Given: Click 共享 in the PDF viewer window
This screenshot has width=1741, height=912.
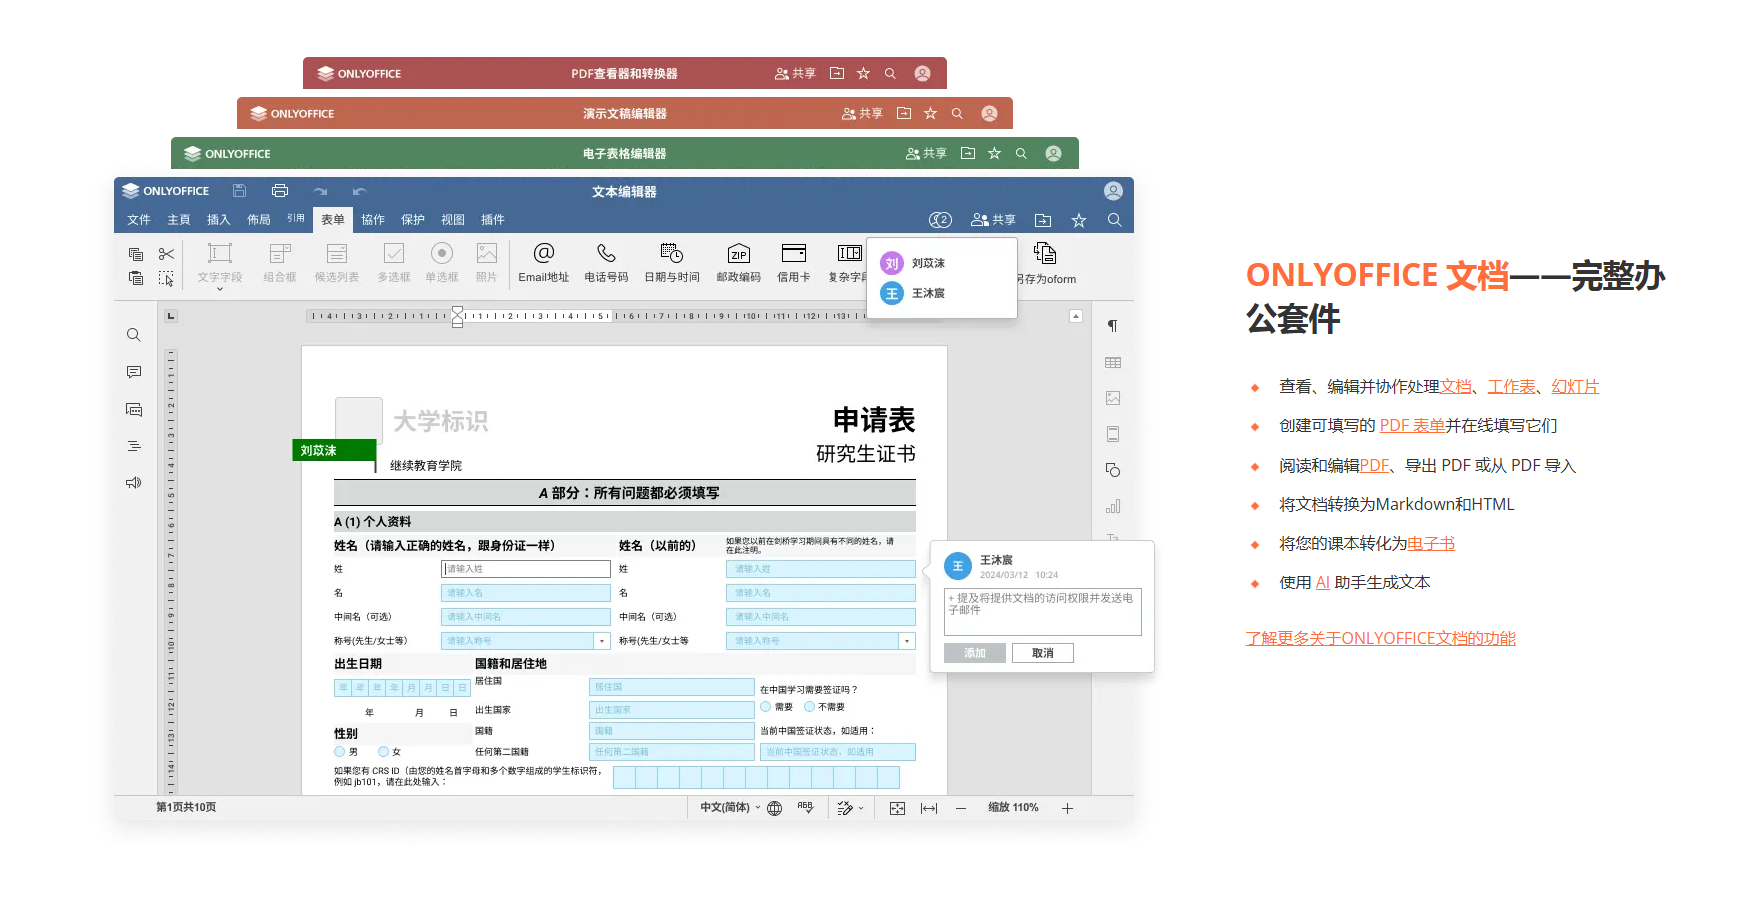Looking at the screenshot, I should (795, 73).
